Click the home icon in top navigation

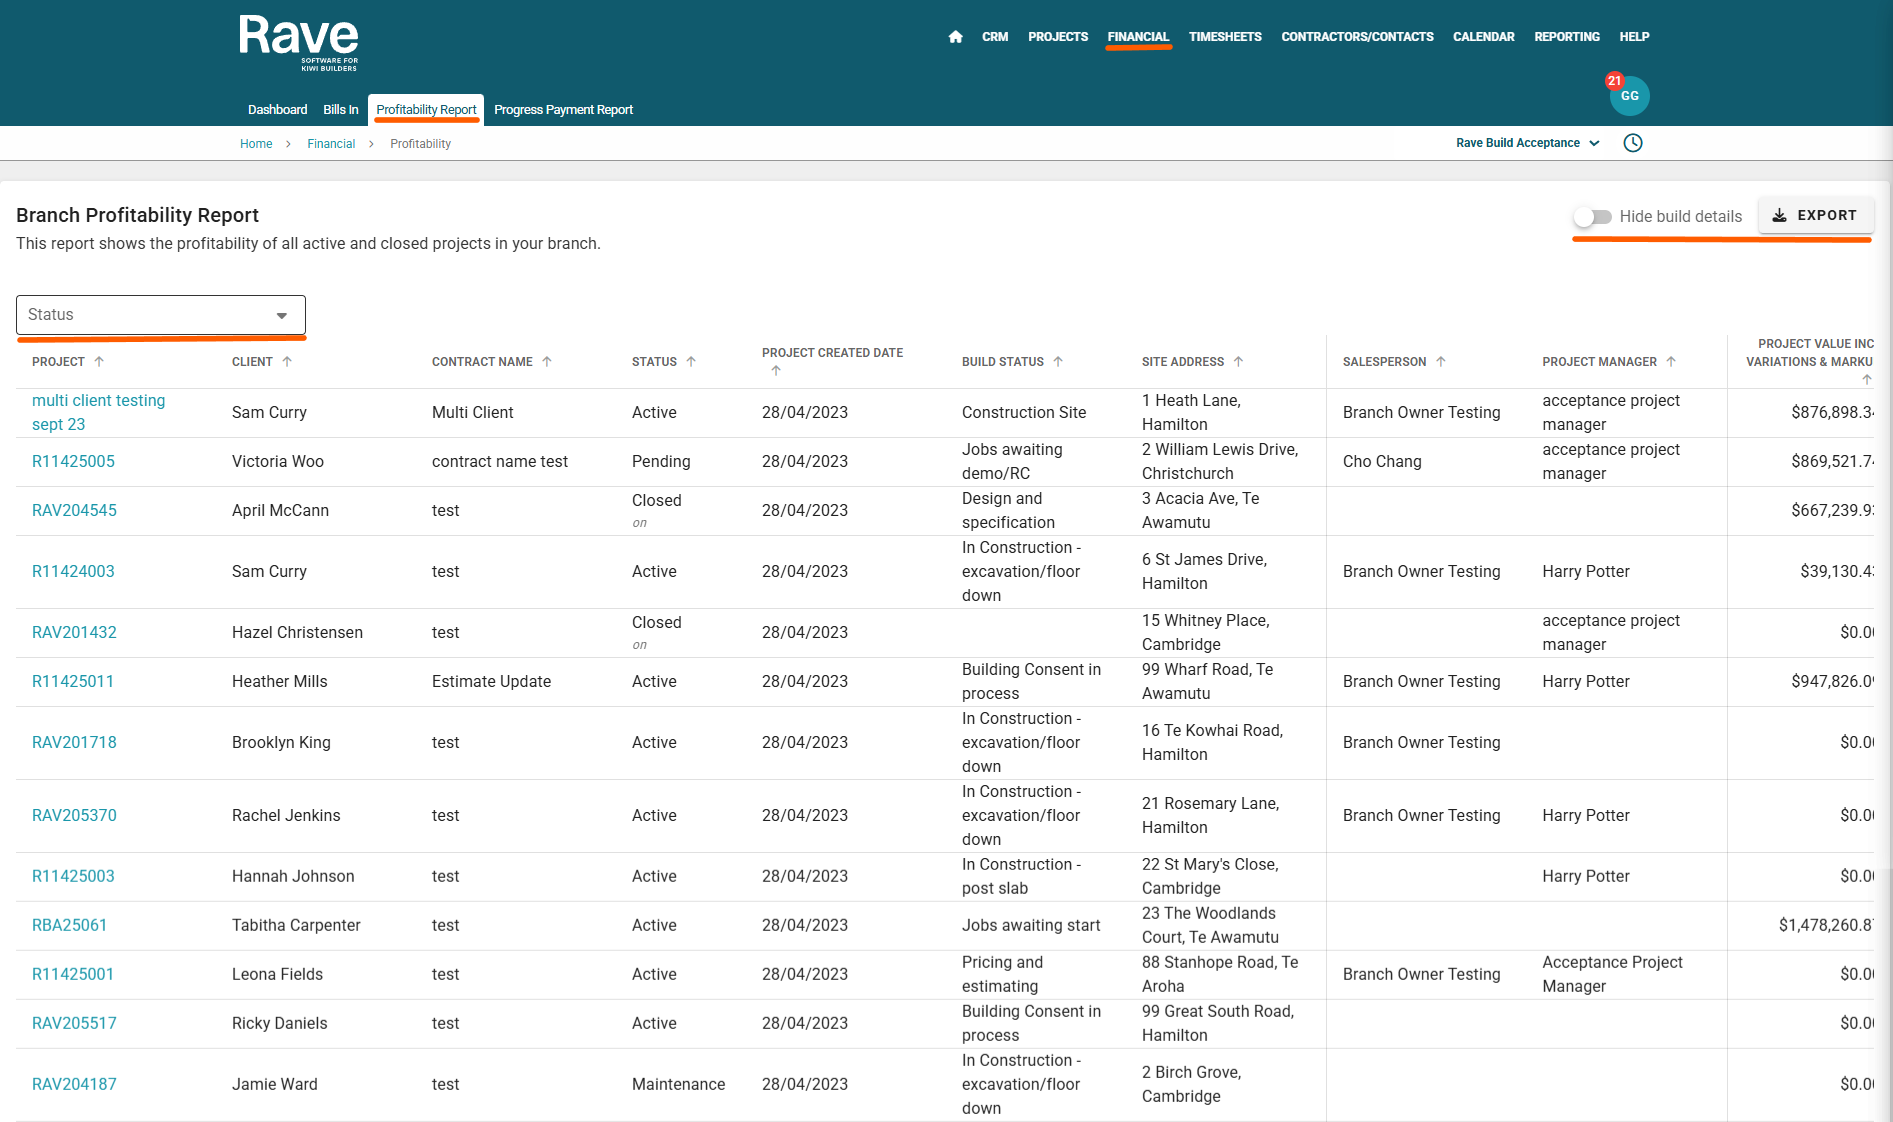click(x=955, y=37)
